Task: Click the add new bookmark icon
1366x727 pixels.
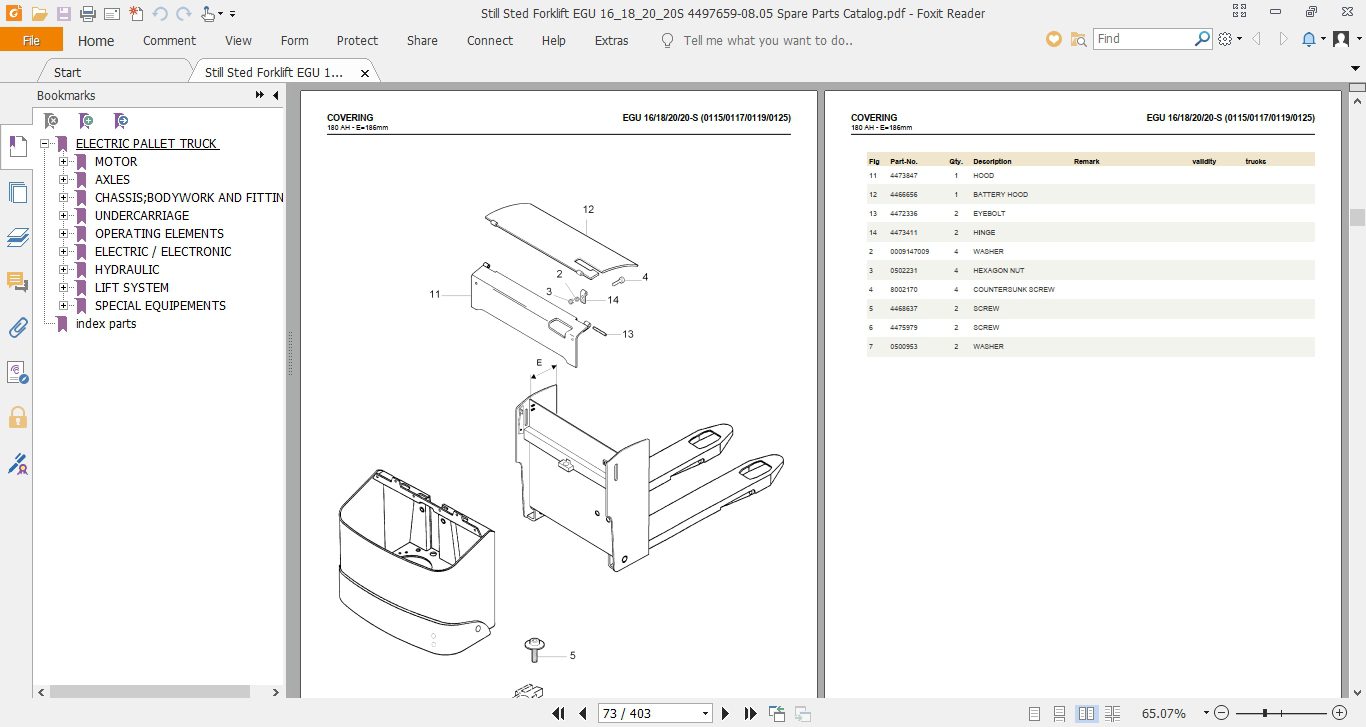Action: (x=86, y=121)
